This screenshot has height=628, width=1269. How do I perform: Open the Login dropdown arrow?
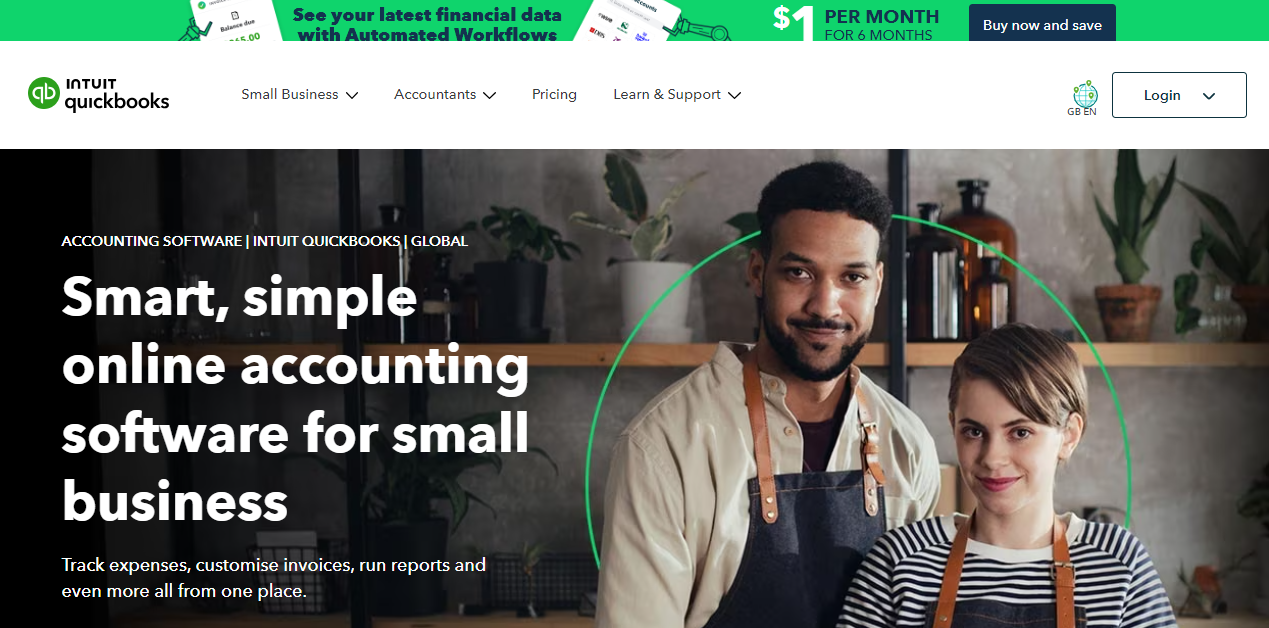click(1209, 96)
